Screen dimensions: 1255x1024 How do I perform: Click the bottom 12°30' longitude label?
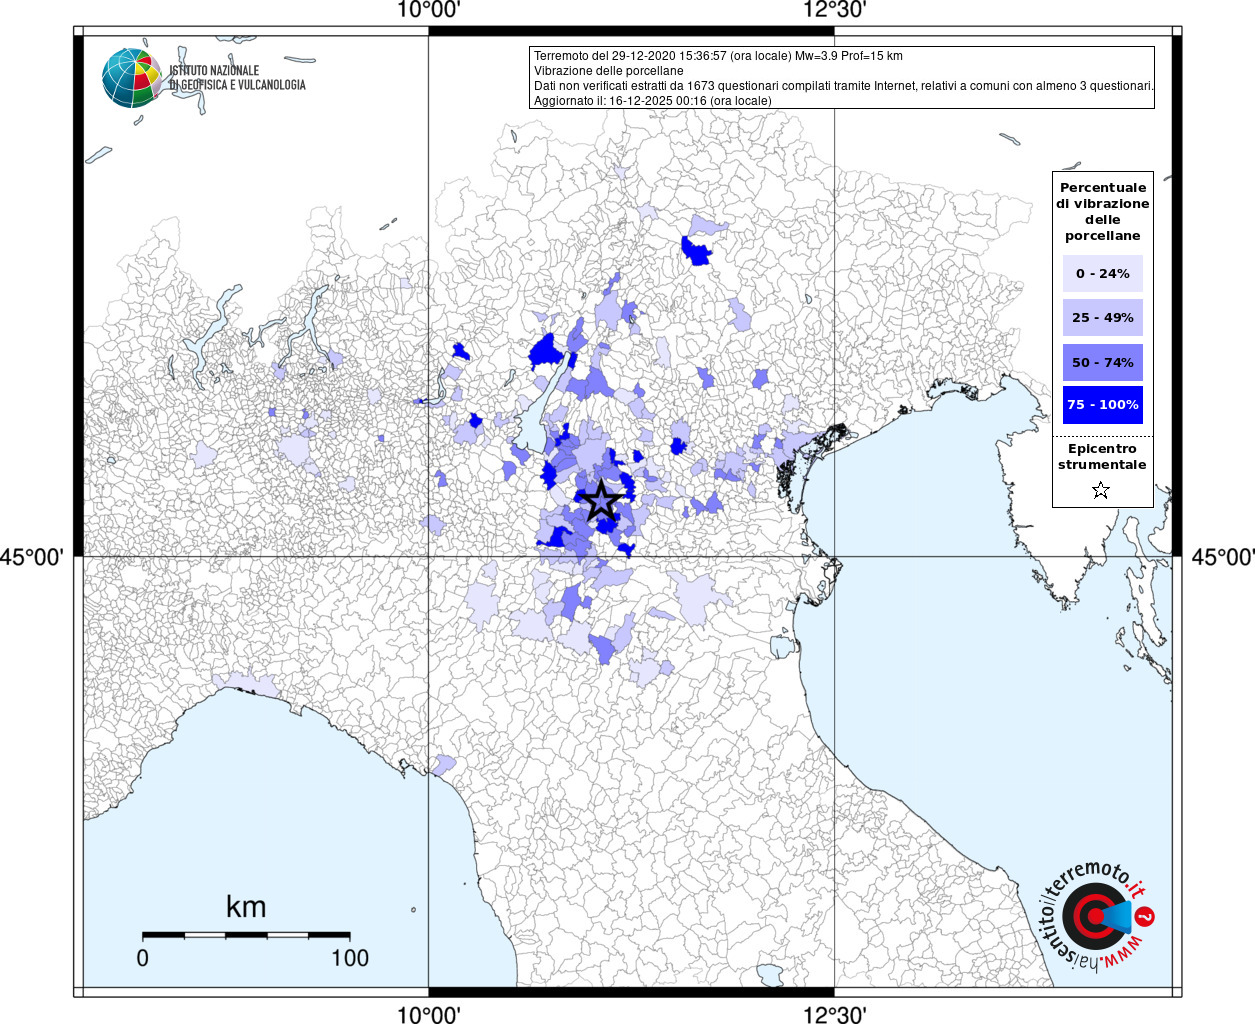834,1014
